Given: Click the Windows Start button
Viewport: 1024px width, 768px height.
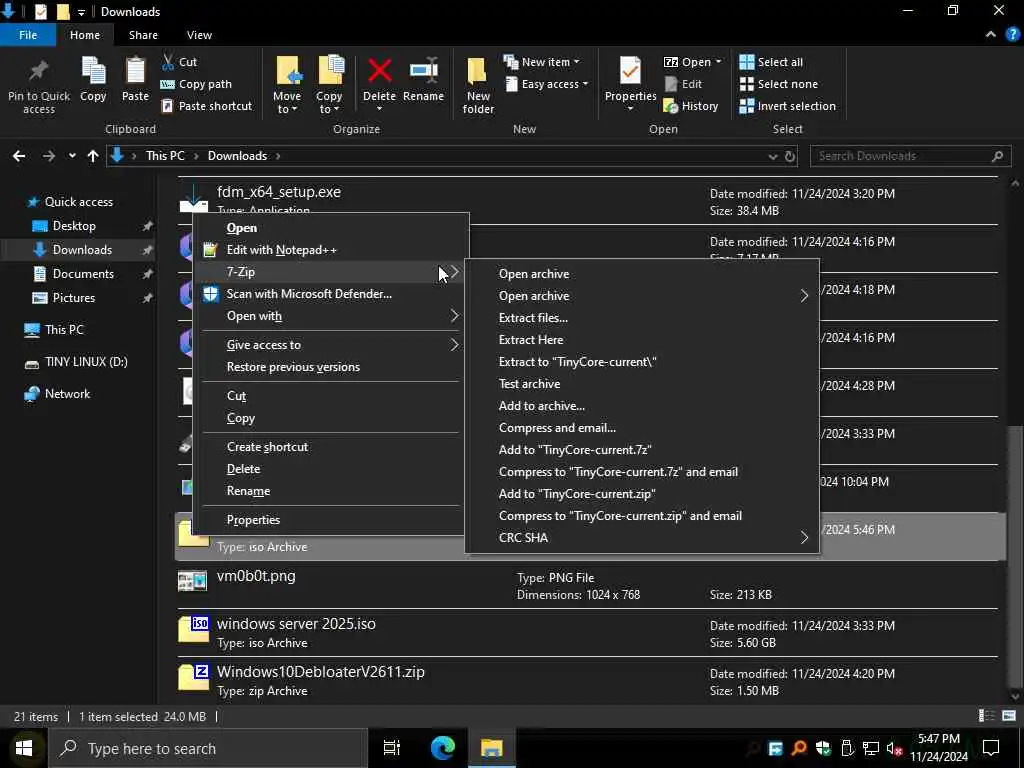Looking at the screenshot, I should pos(24,748).
